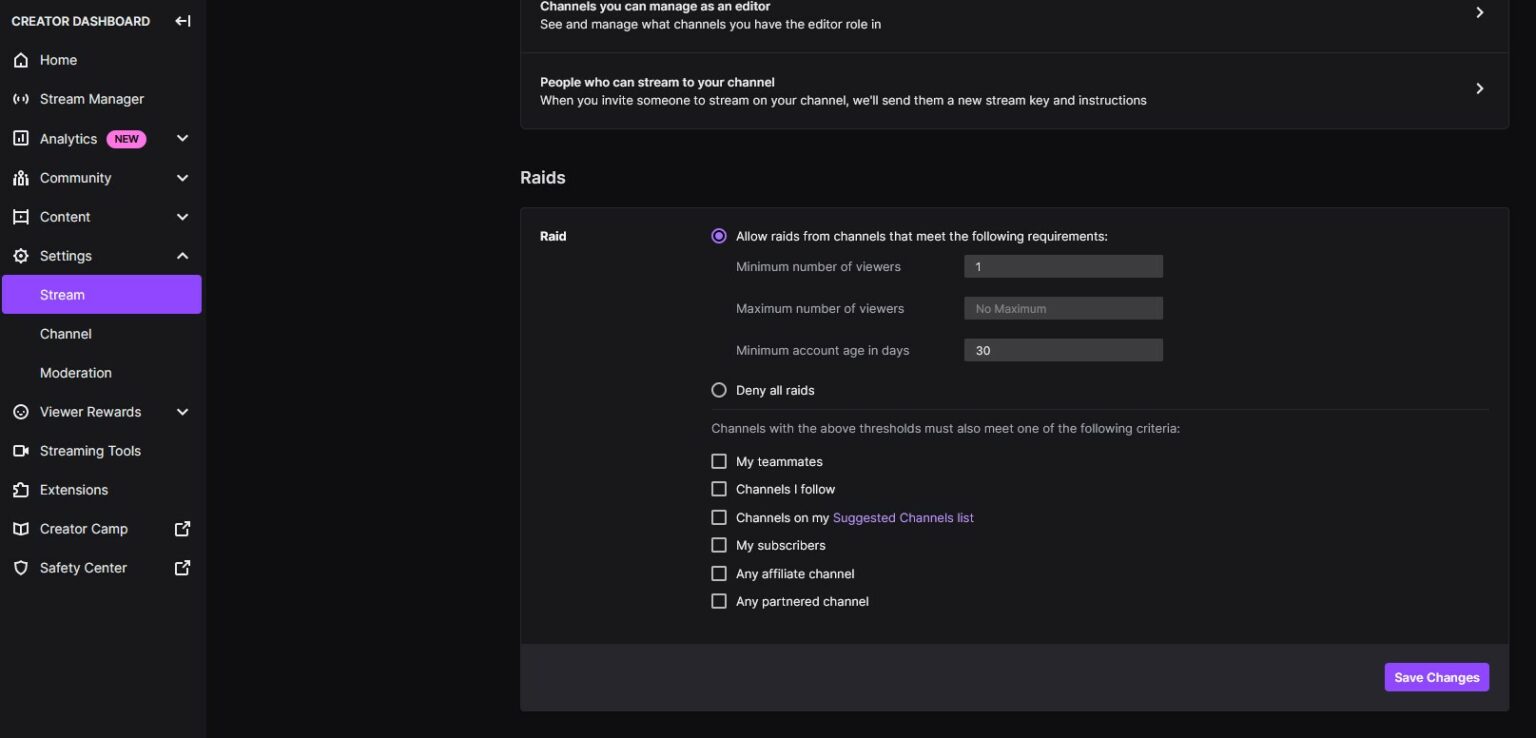Image resolution: width=1536 pixels, height=738 pixels.
Task: Click the Safety Center shield icon
Action: click(21, 567)
